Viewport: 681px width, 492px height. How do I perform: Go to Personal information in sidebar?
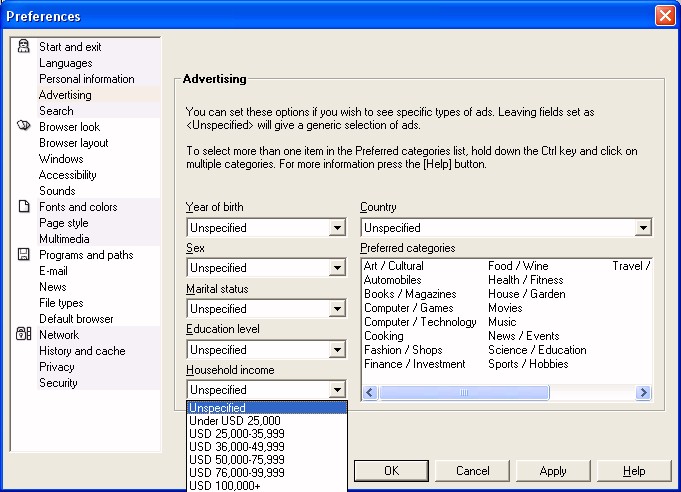click(86, 79)
